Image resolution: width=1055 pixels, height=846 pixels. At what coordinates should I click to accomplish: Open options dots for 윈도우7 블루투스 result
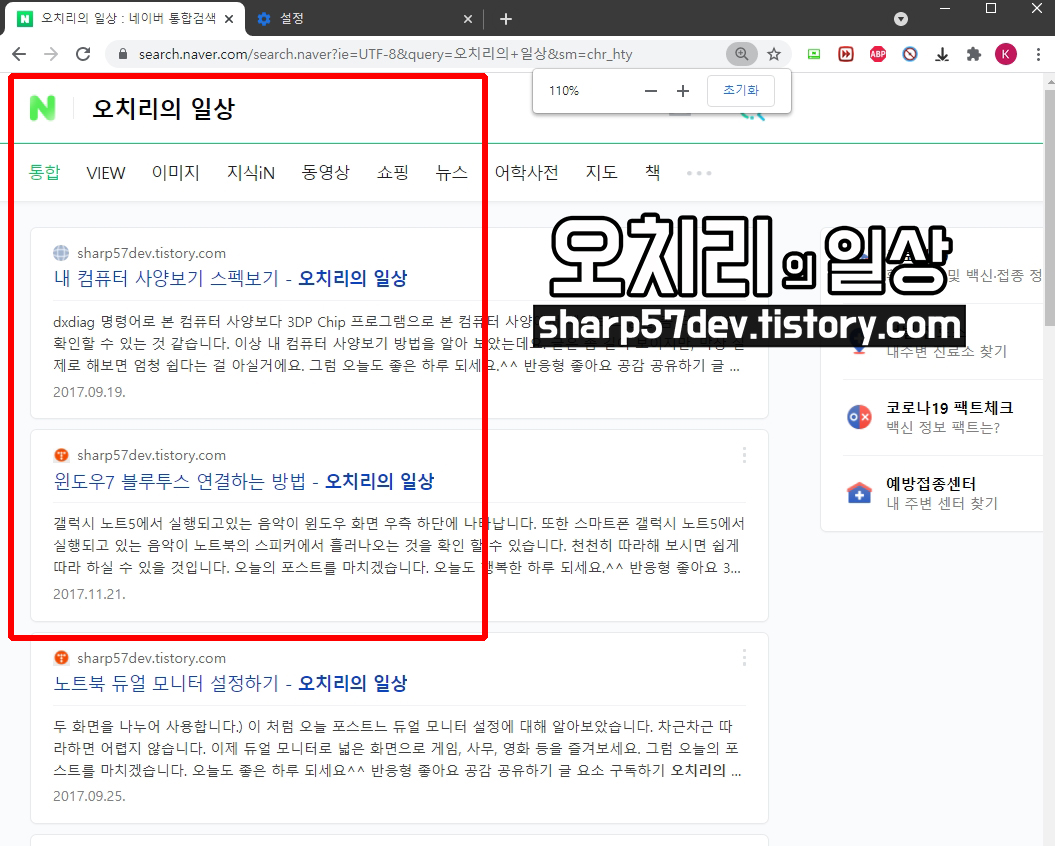click(x=744, y=455)
